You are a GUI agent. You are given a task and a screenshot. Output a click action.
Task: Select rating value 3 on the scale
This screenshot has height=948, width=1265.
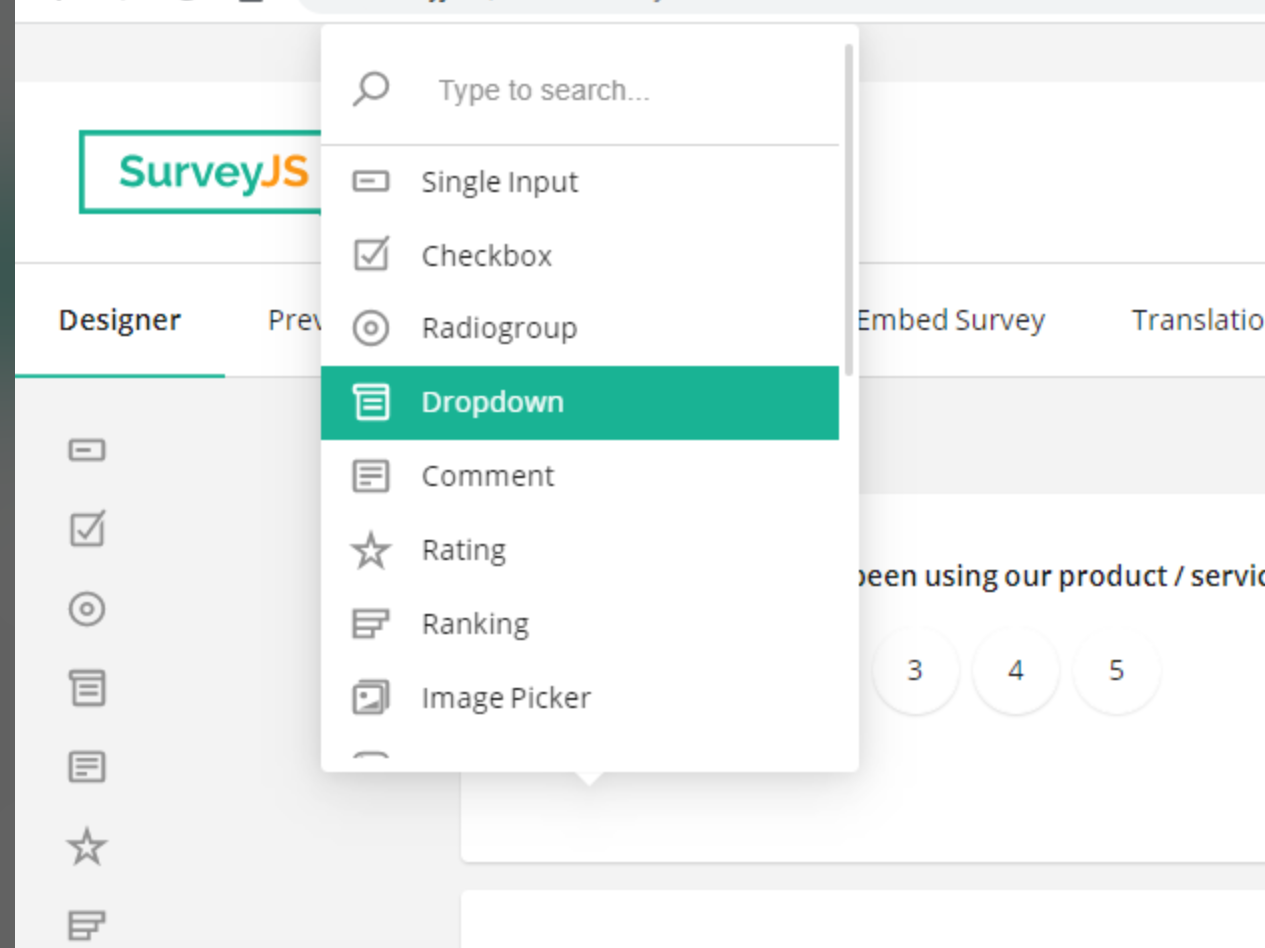[x=915, y=670]
